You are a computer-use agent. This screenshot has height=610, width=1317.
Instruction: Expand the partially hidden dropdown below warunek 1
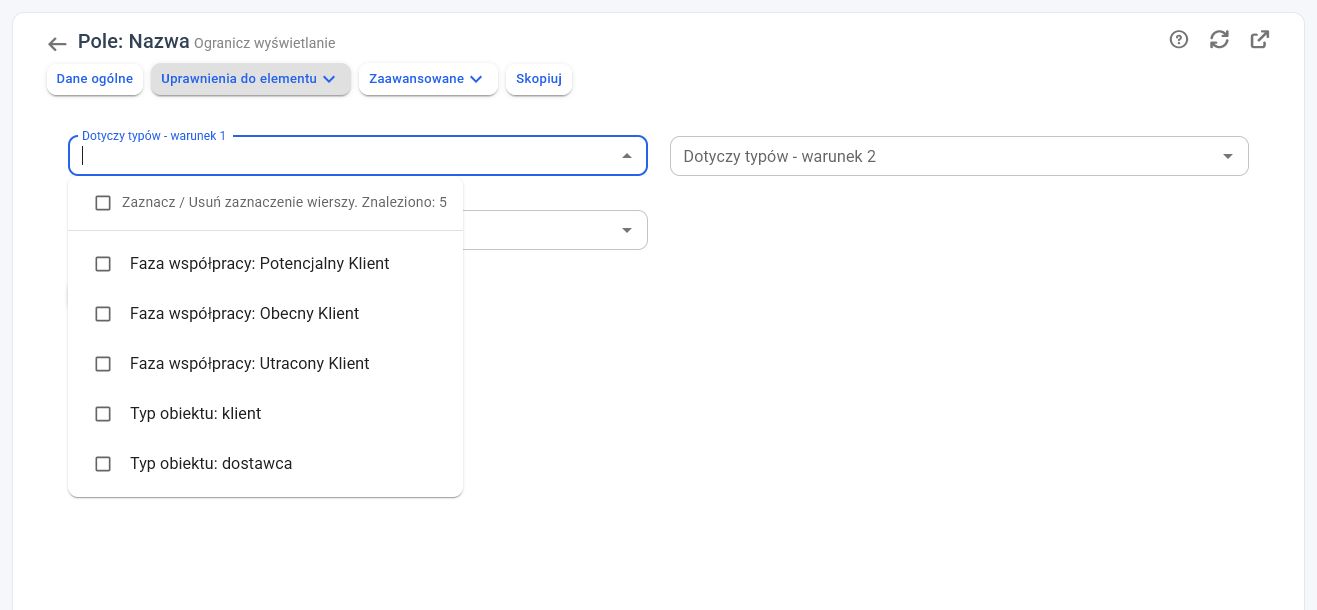[x=627, y=230]
